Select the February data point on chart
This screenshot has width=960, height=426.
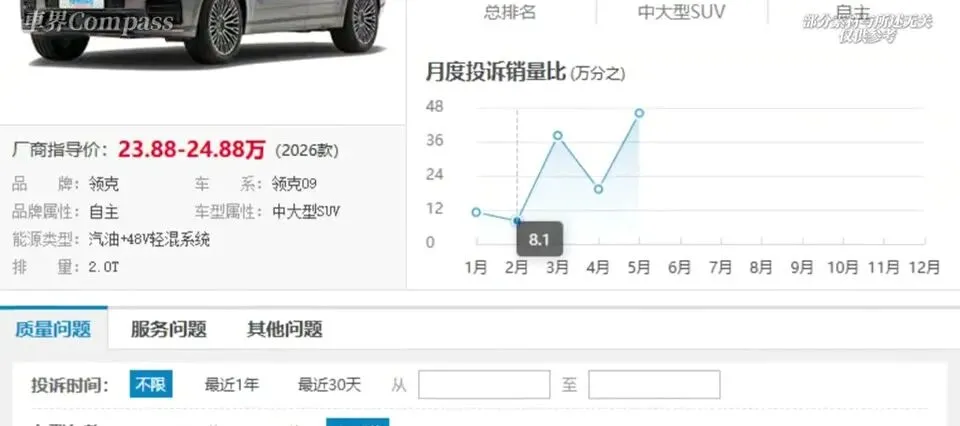point(517,220)
